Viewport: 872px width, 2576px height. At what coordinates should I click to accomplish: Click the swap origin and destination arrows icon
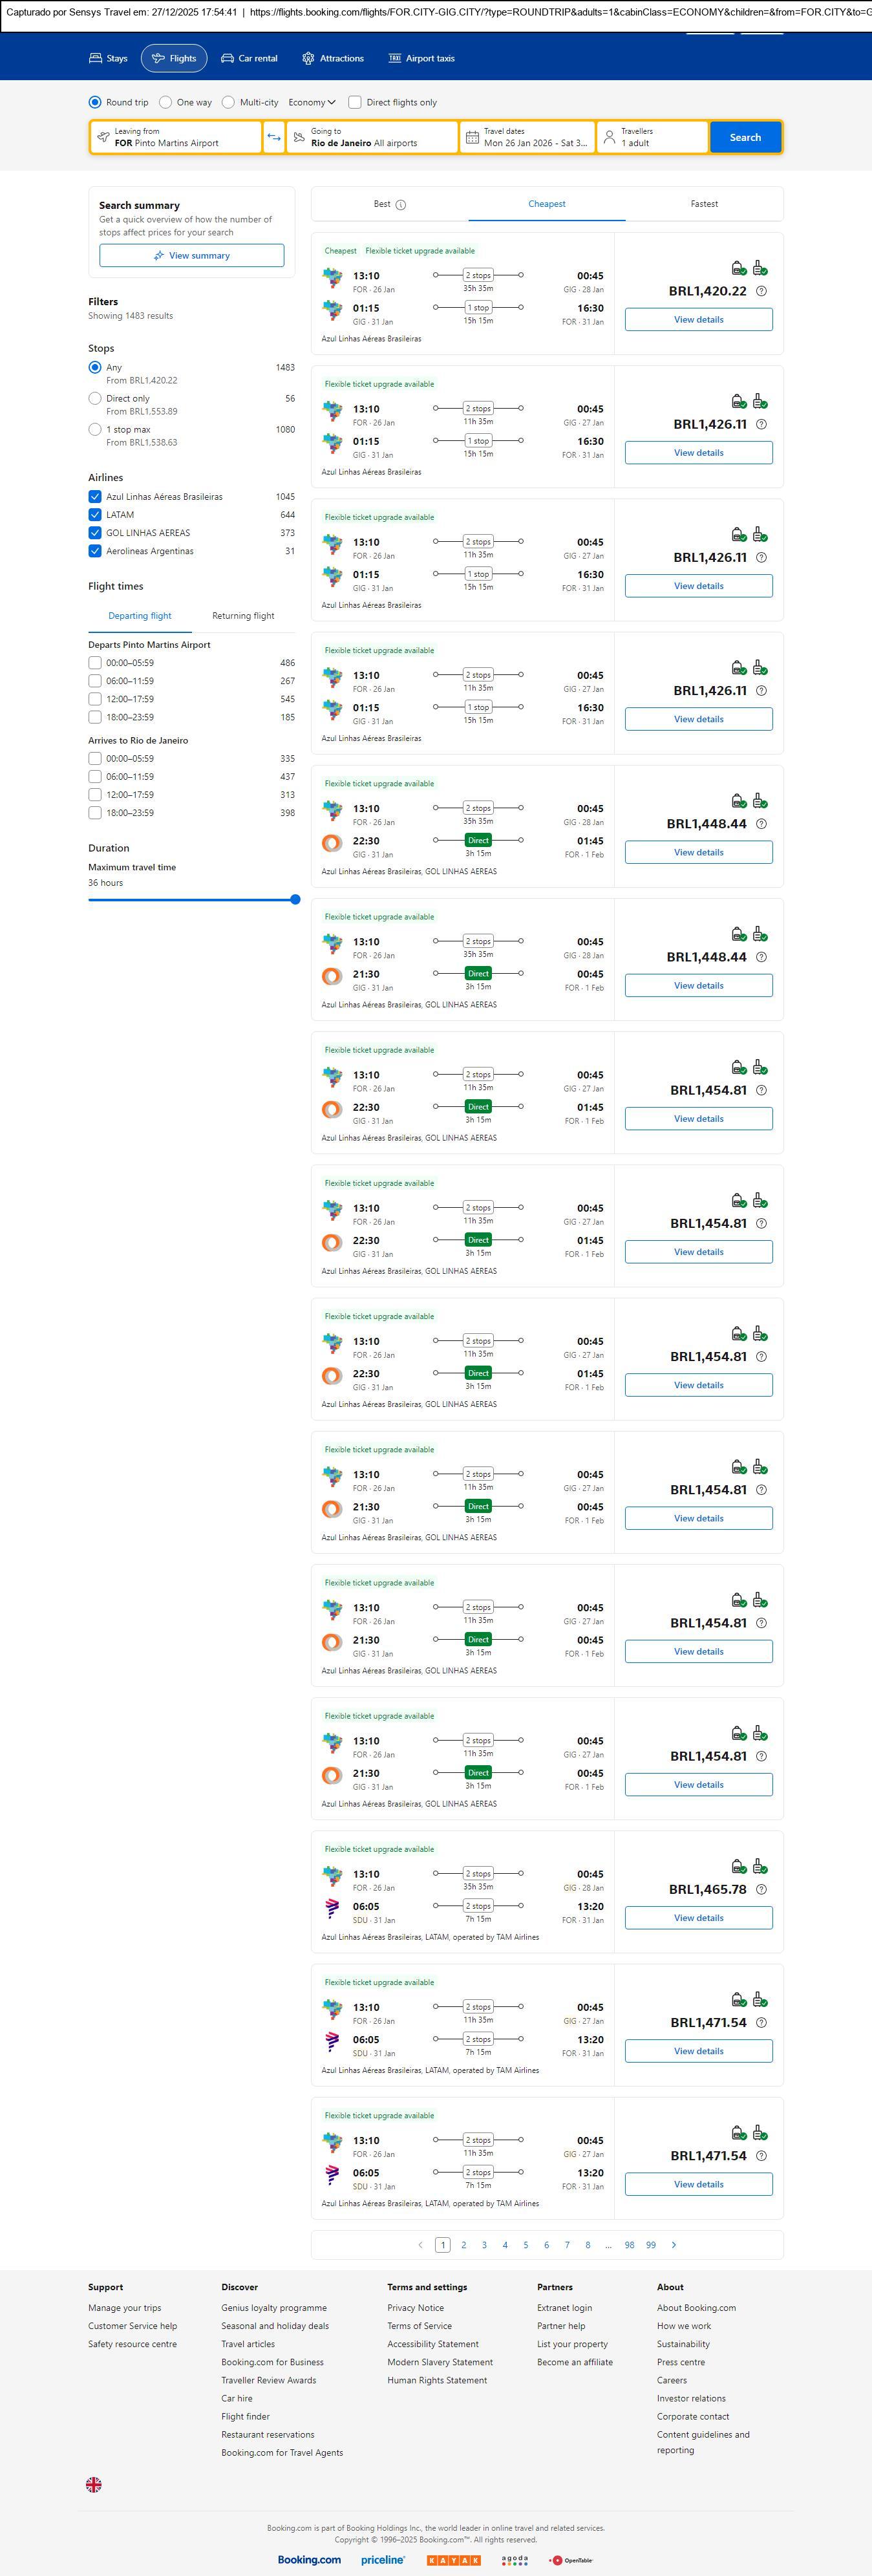[274, 137]
